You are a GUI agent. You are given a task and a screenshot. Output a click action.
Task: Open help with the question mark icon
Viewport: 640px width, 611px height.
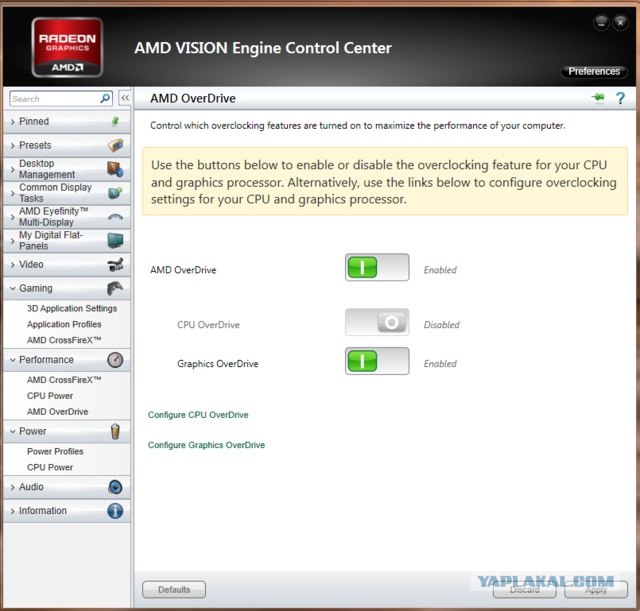[620, 98]
